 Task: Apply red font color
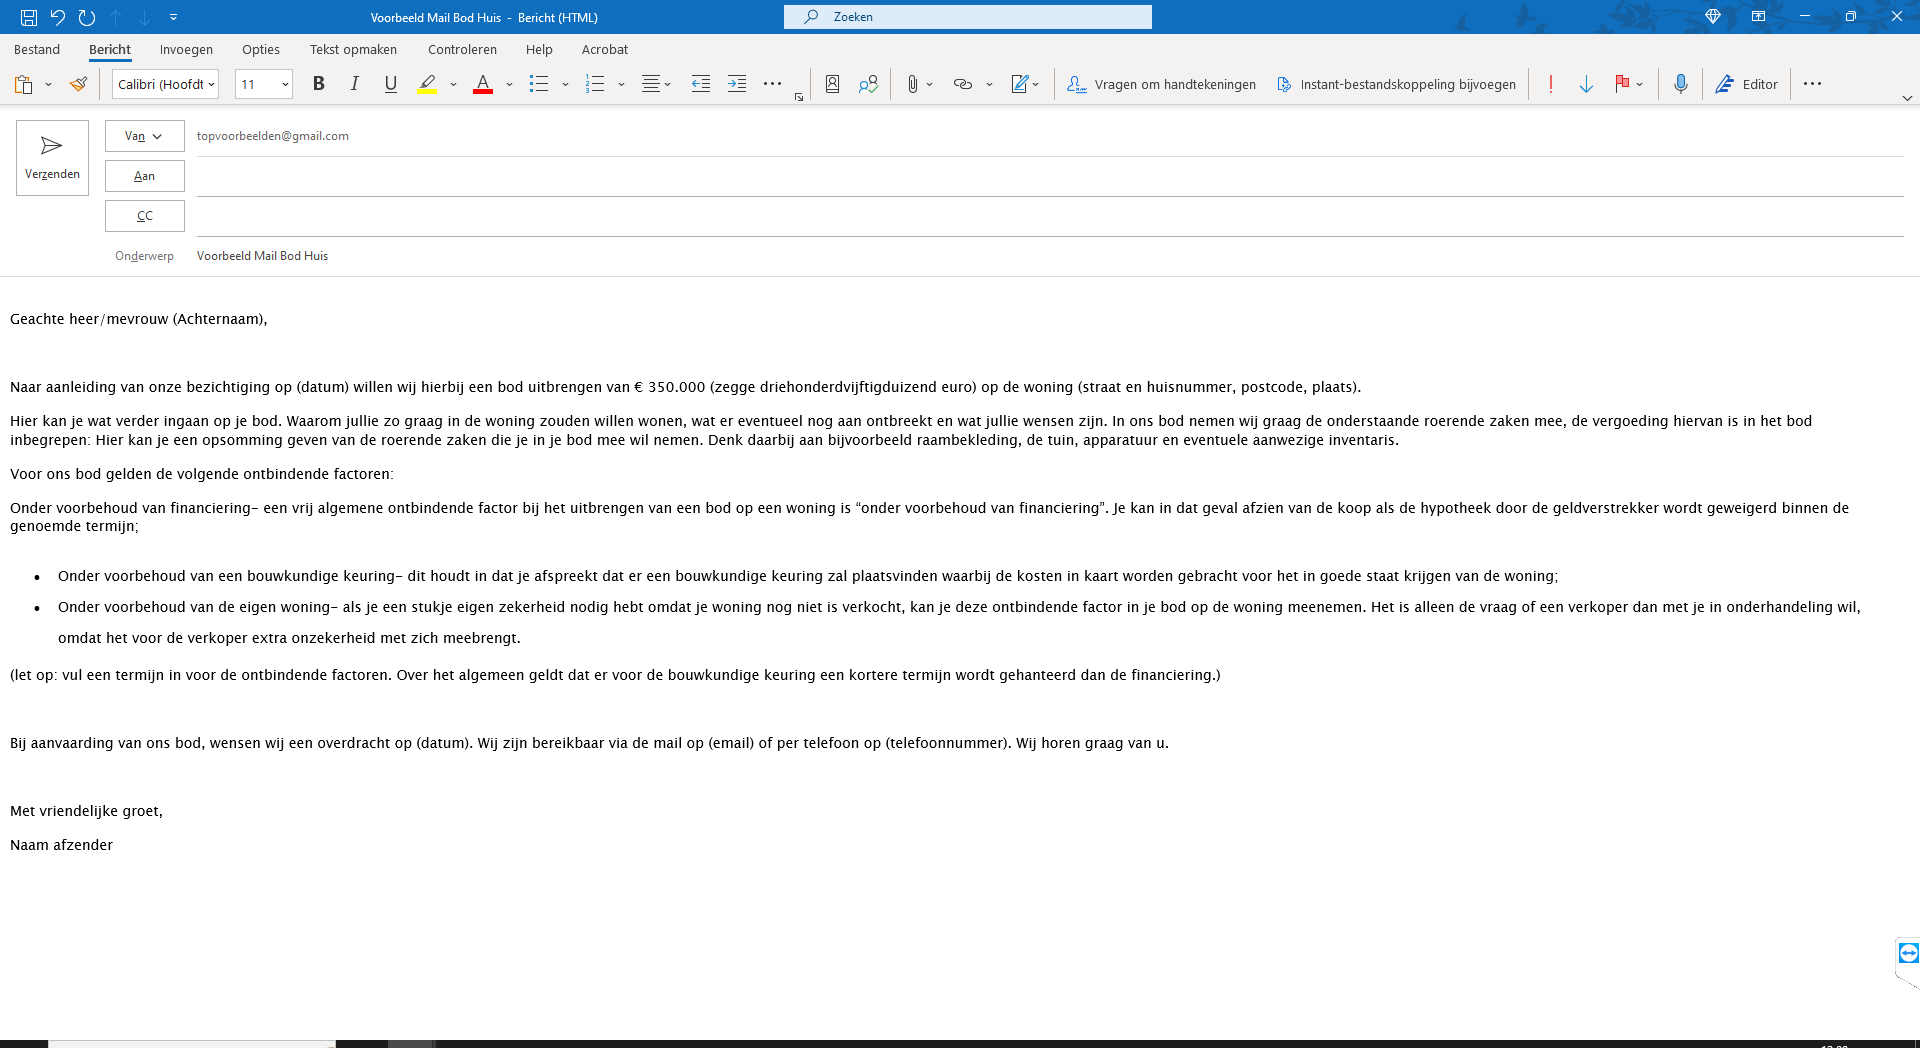coord(483,85)
